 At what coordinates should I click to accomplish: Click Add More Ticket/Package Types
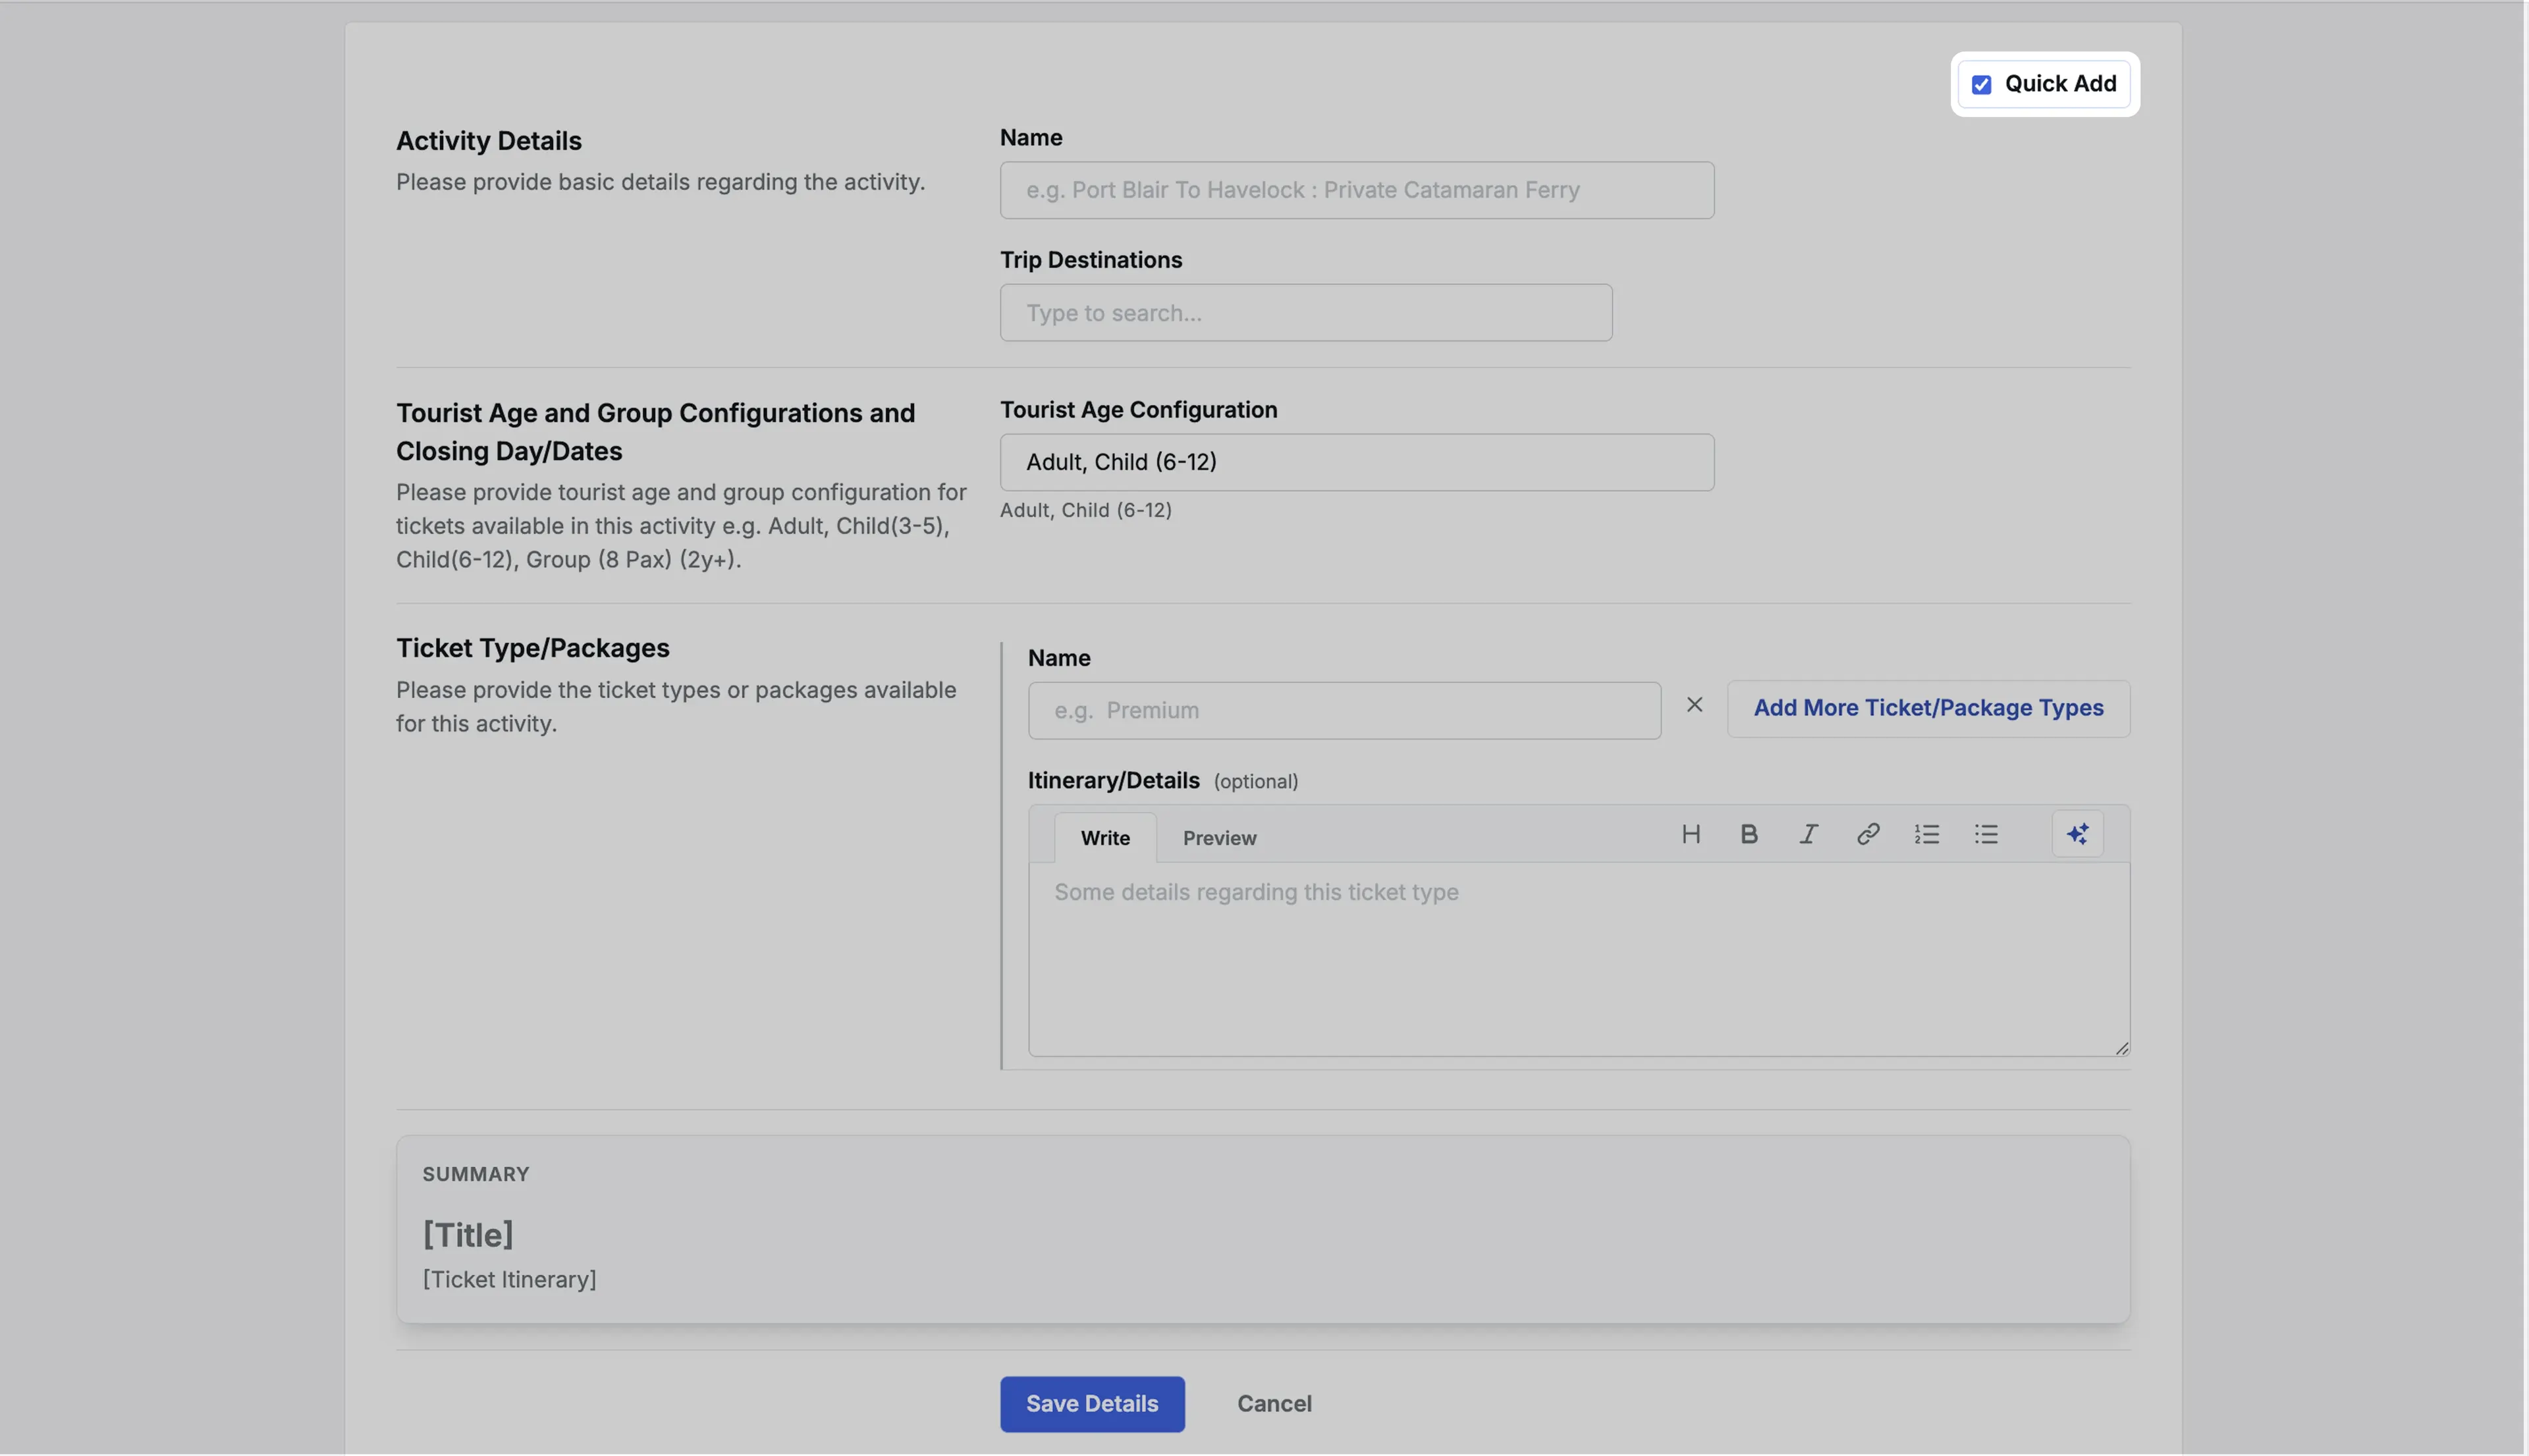pyautogui.click(x=1927, y=708)
